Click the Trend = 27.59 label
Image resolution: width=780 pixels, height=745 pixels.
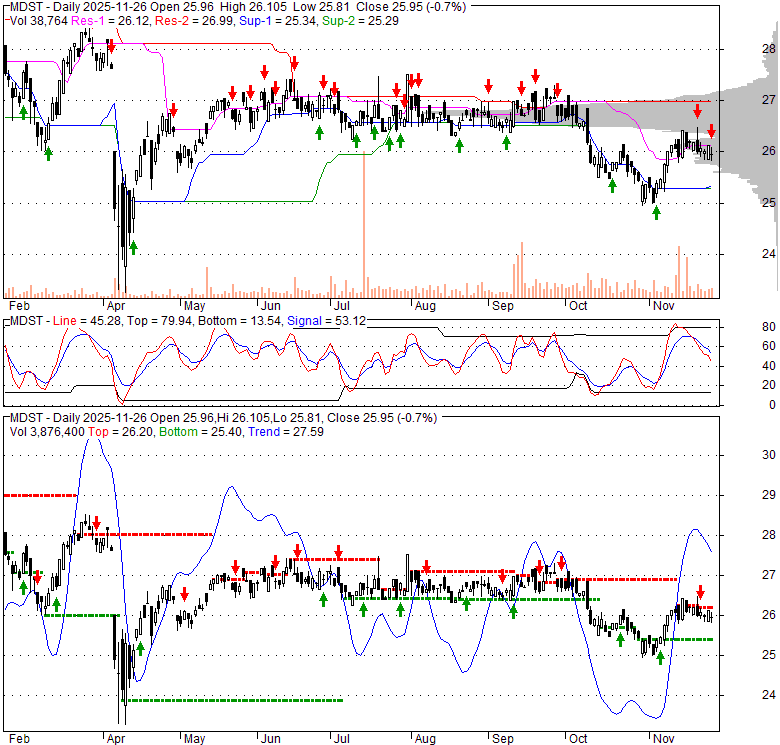(x=286, y=432)
